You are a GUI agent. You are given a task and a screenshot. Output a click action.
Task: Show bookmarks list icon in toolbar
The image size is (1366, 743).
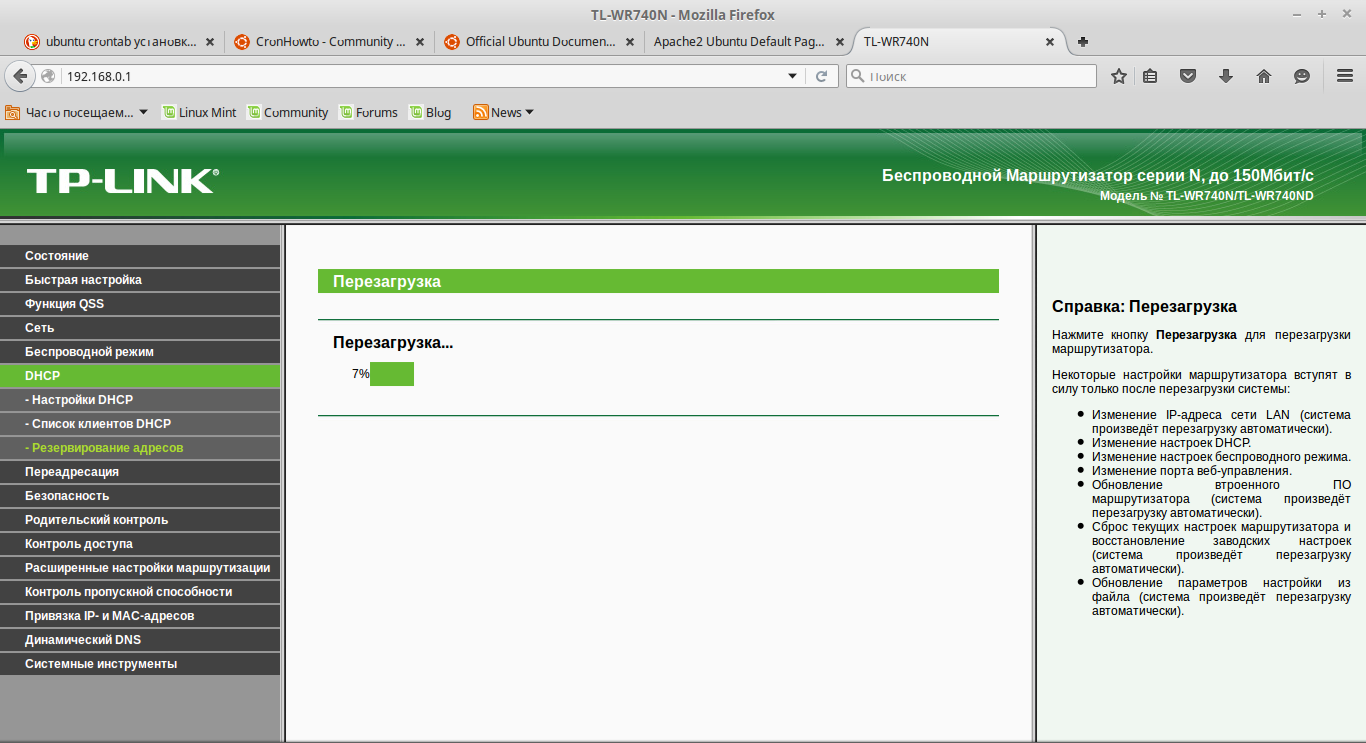1151,76
